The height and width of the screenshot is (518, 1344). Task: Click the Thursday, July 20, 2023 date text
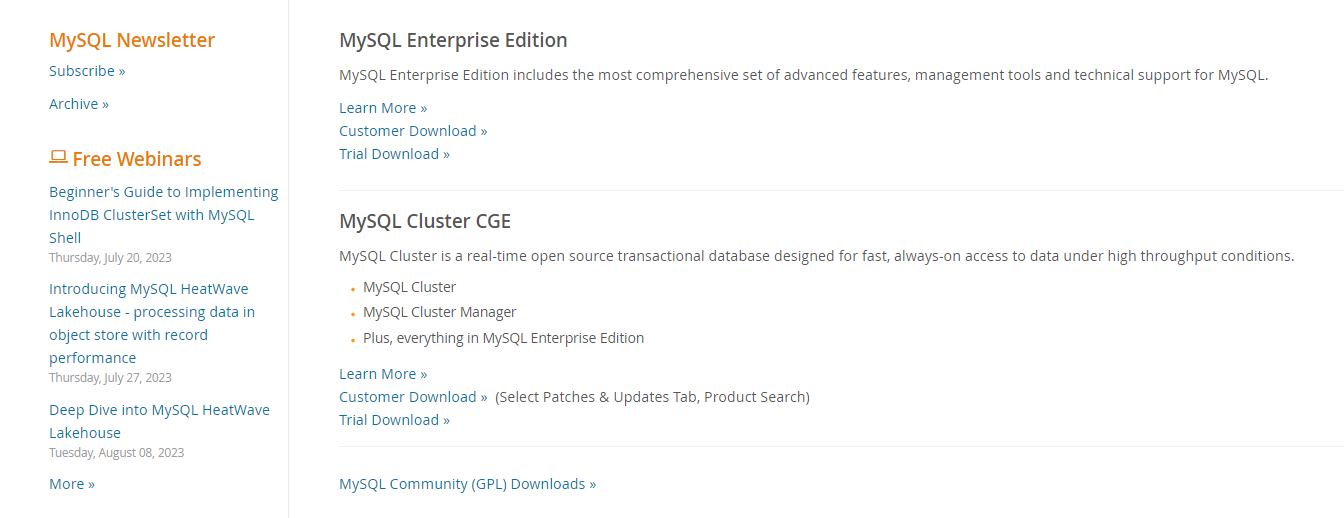pyautogui.click(x=110, y=257)
